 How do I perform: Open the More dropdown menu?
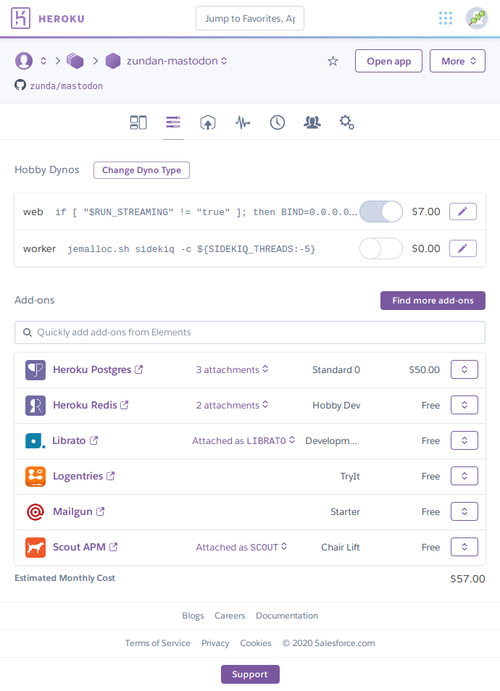point(458,61)
